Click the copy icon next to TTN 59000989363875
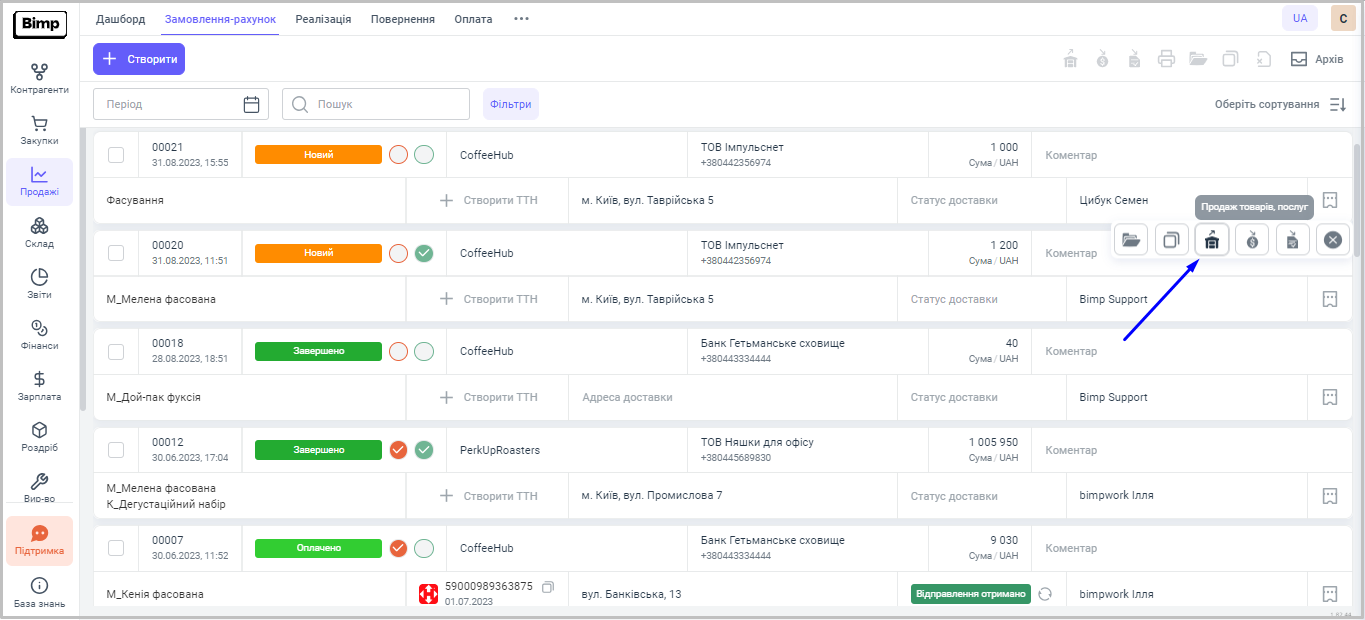This screenshot has height=620, width=1365. pos(547,587)
